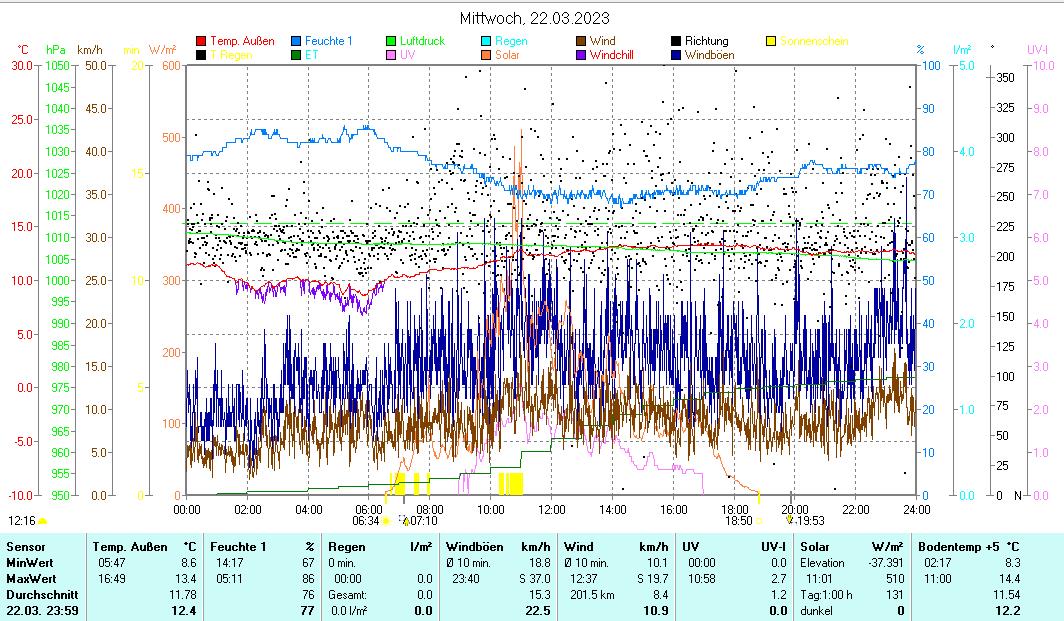Click the brown Wind legend swatch
The width and height of the screenshot is (1064, 621).
click(581, 41)
